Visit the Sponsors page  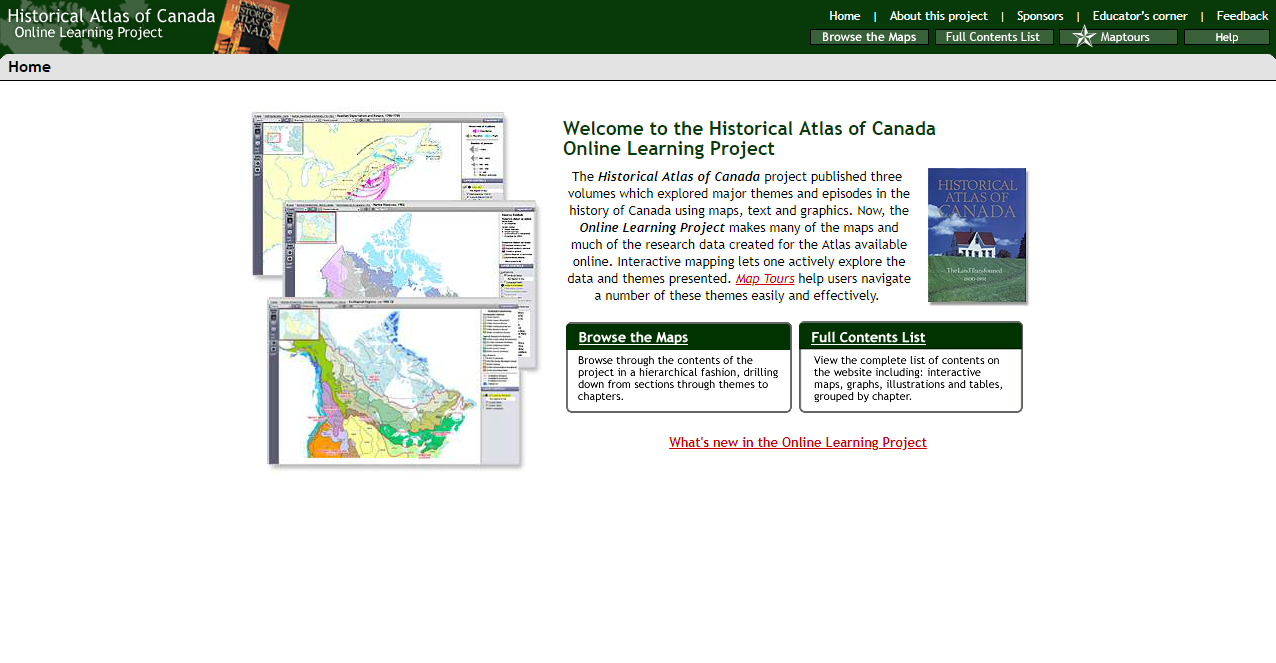coord(1040,16)
